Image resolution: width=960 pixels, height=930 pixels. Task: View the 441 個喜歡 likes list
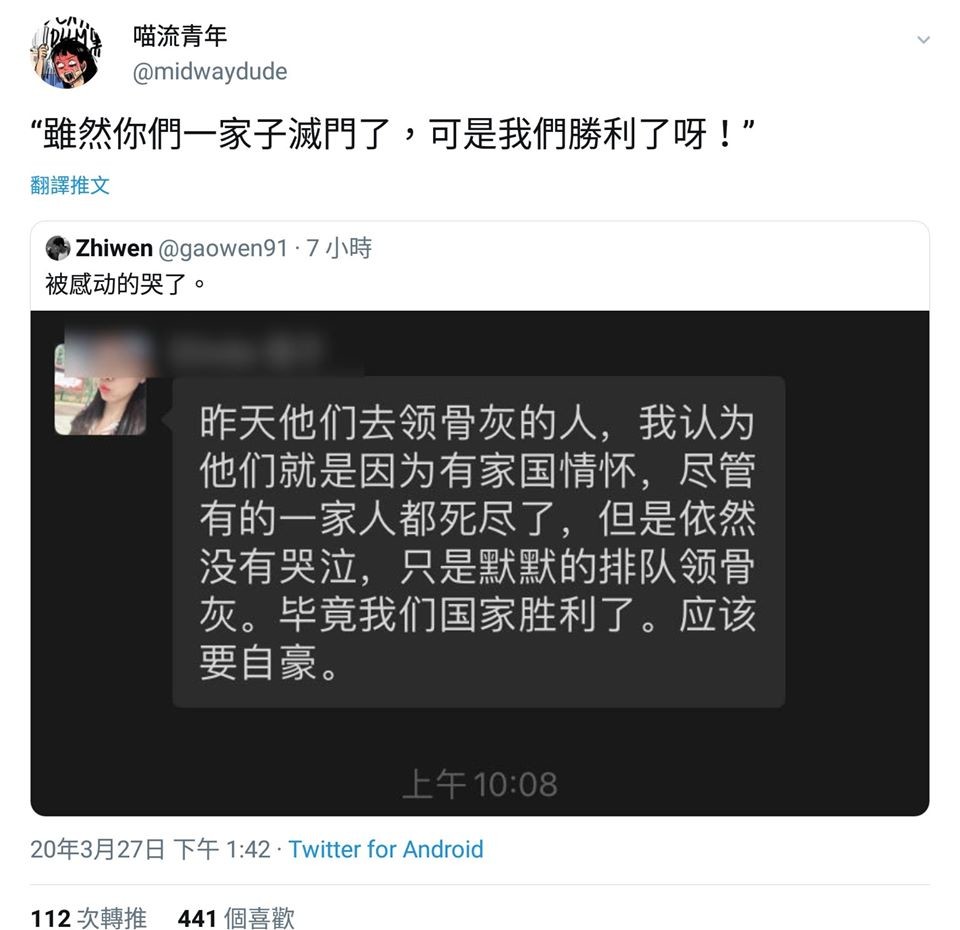(x=236, y=918)
